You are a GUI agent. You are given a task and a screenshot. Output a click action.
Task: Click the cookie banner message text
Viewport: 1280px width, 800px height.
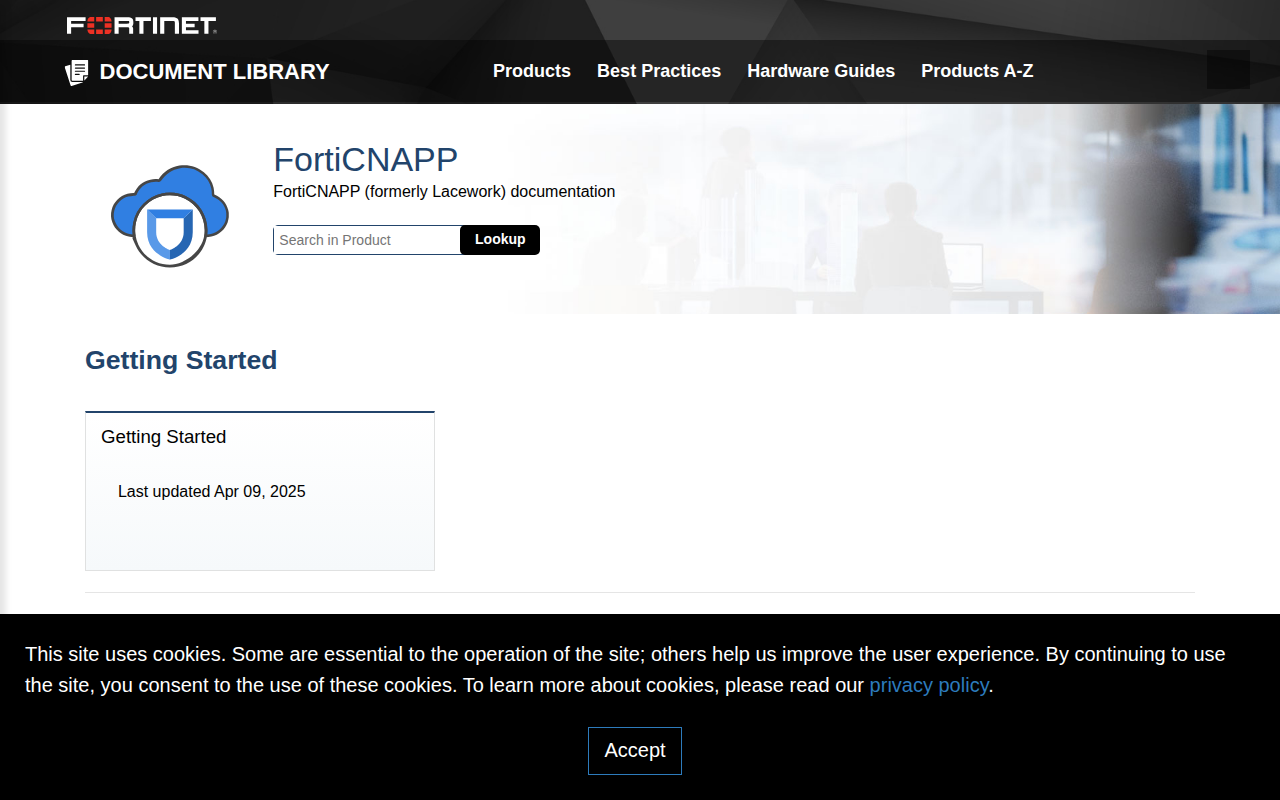click(625, 670)
